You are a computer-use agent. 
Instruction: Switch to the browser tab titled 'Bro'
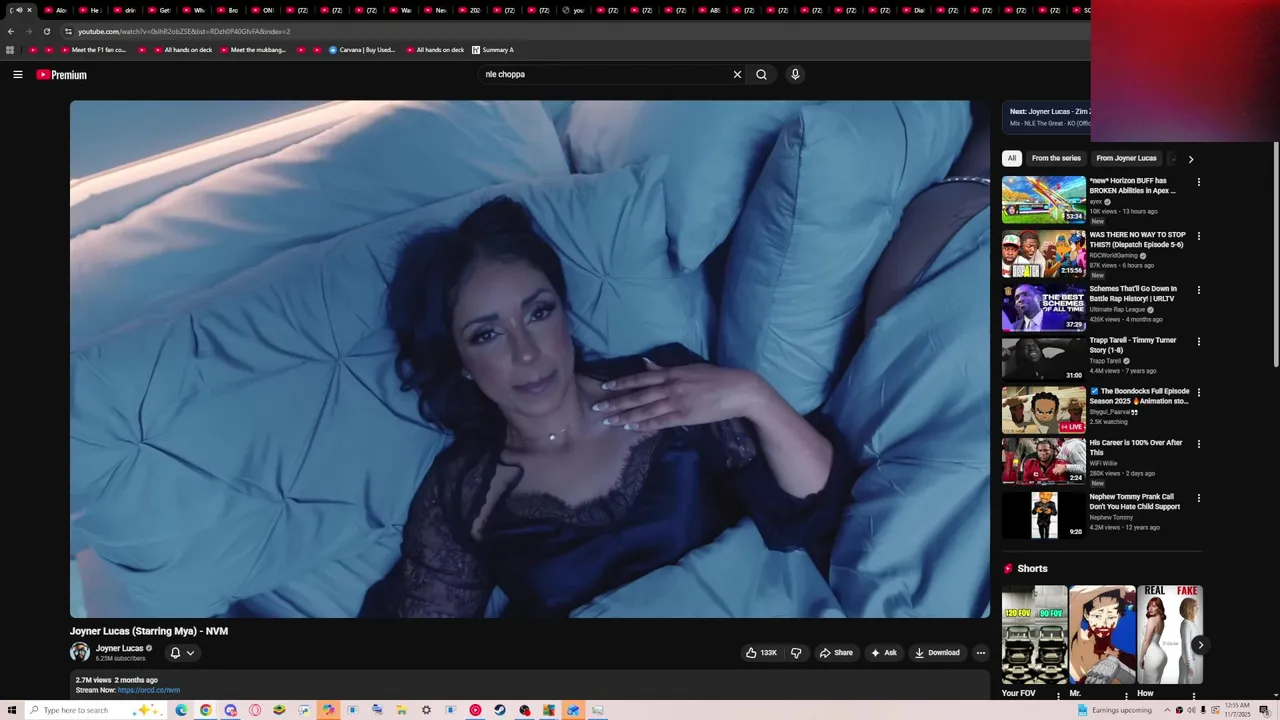pos(227,10)
